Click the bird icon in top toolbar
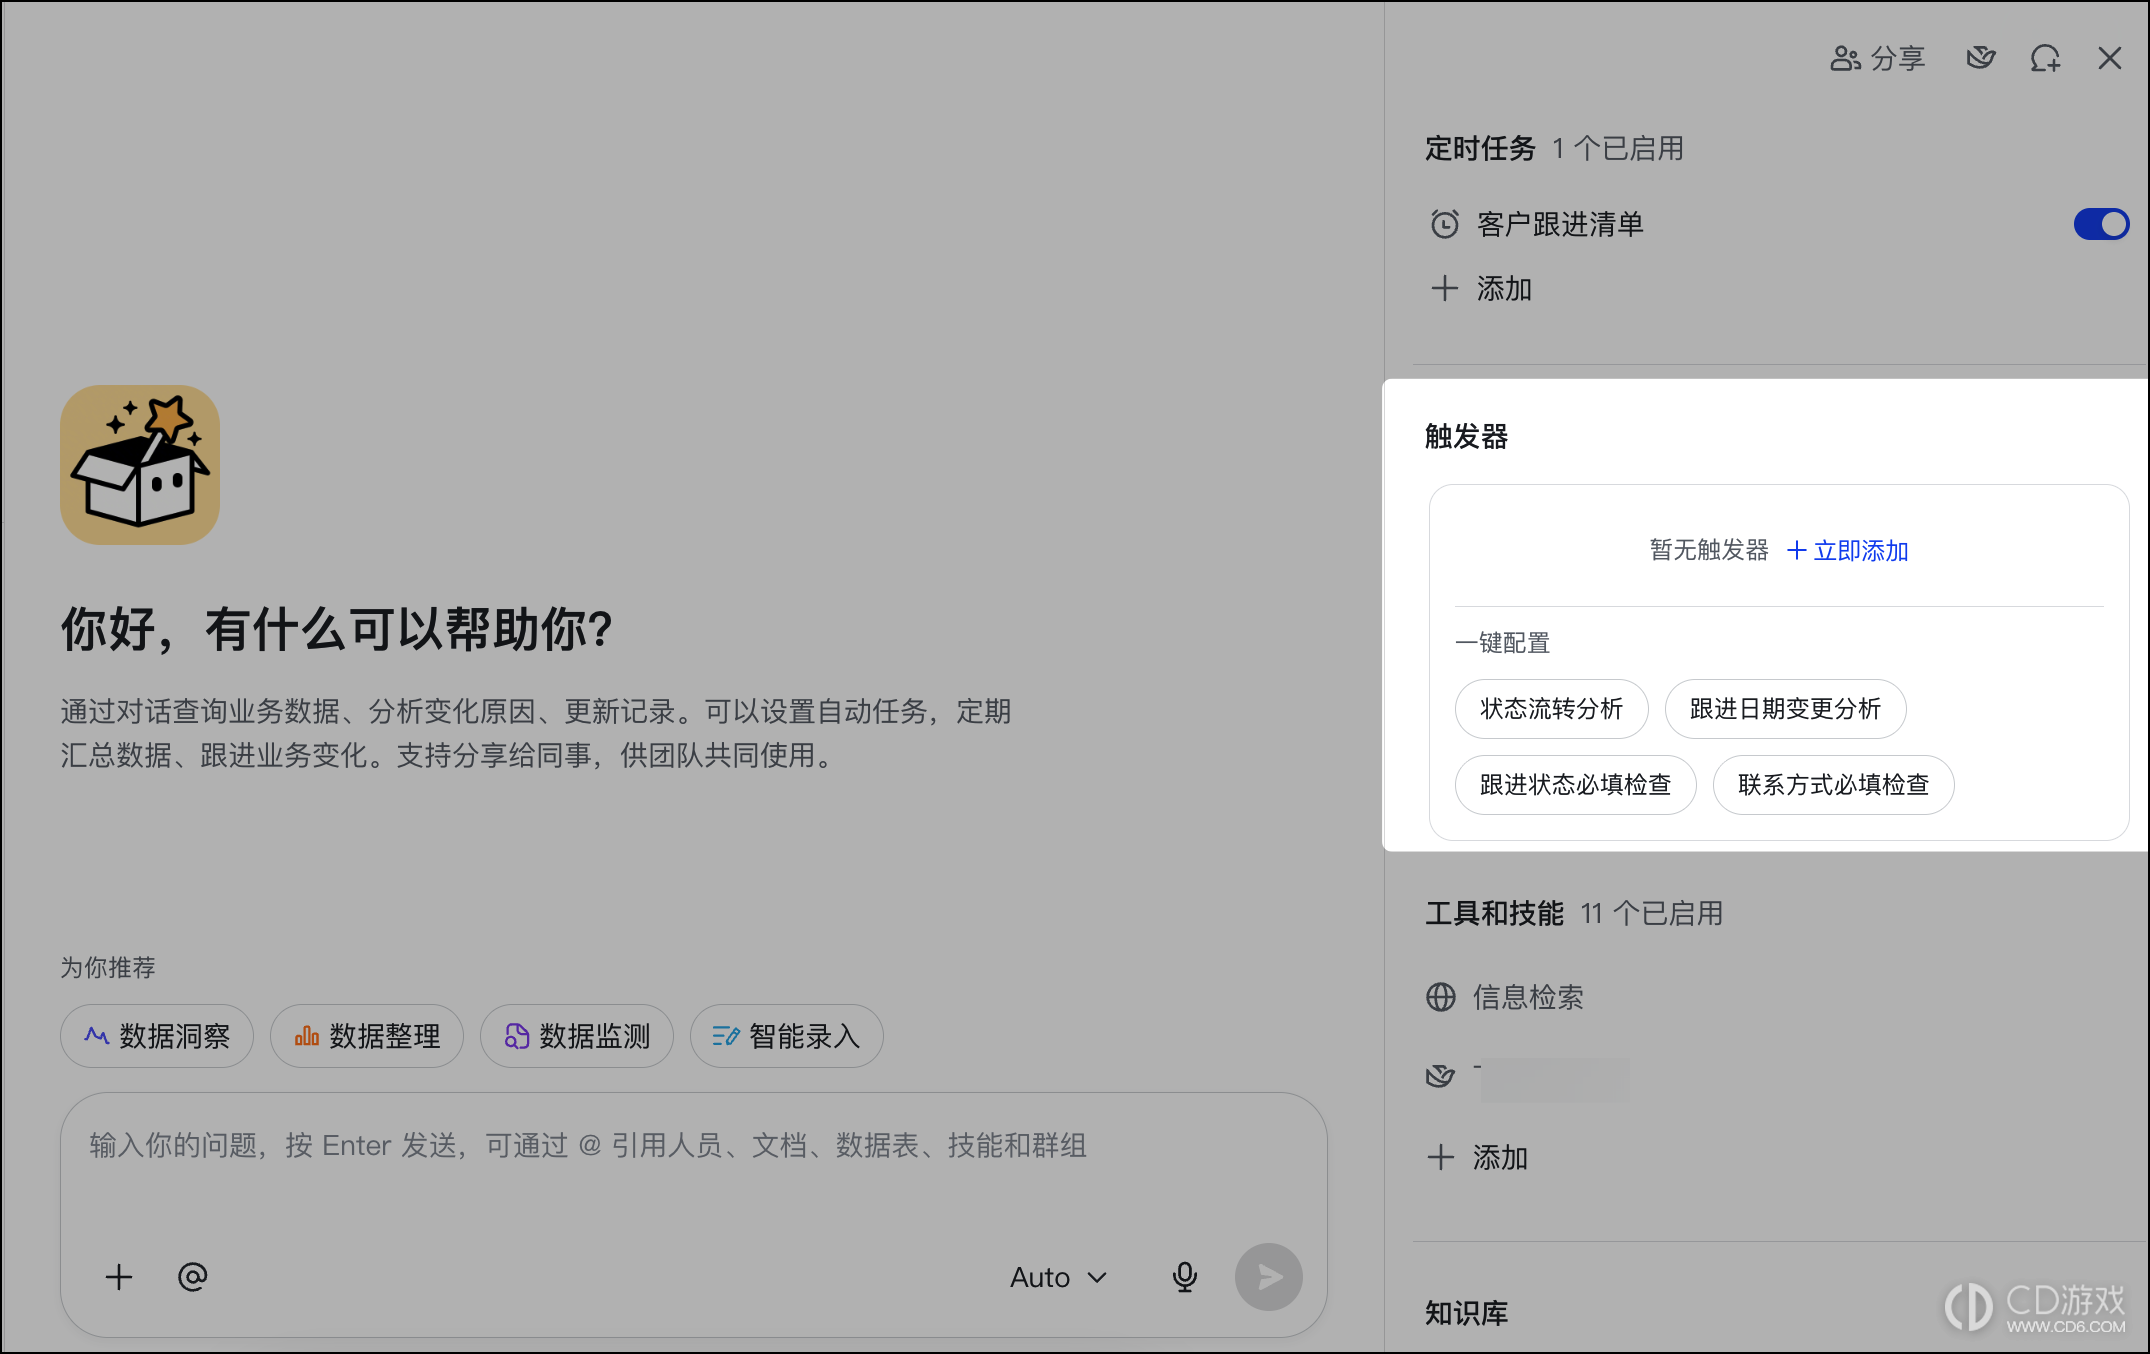The image size is (2150, 1354). click(1980, 58)
